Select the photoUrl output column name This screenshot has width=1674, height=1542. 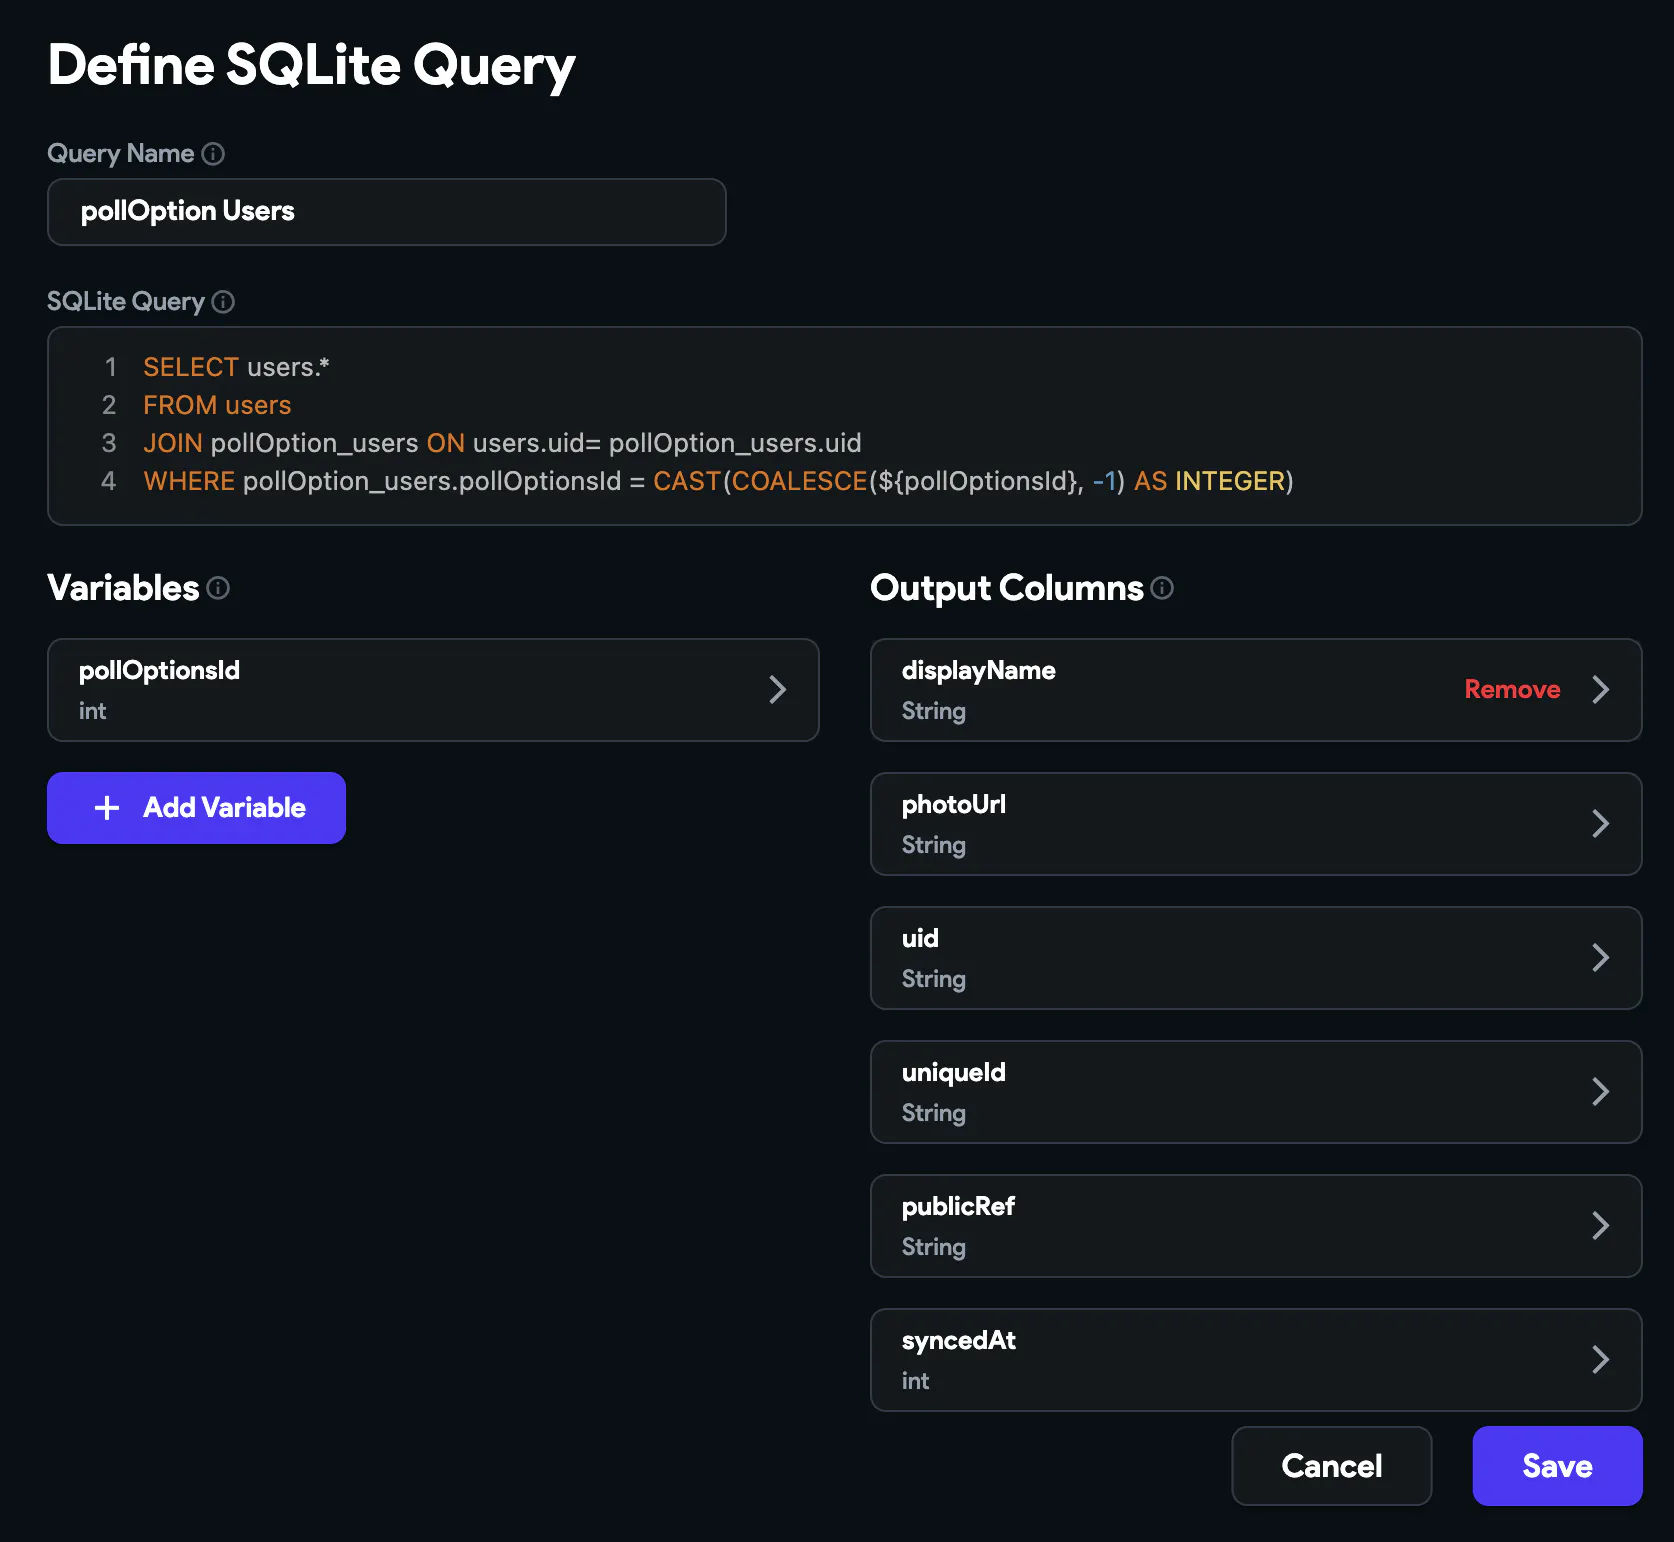coord(953,805)
